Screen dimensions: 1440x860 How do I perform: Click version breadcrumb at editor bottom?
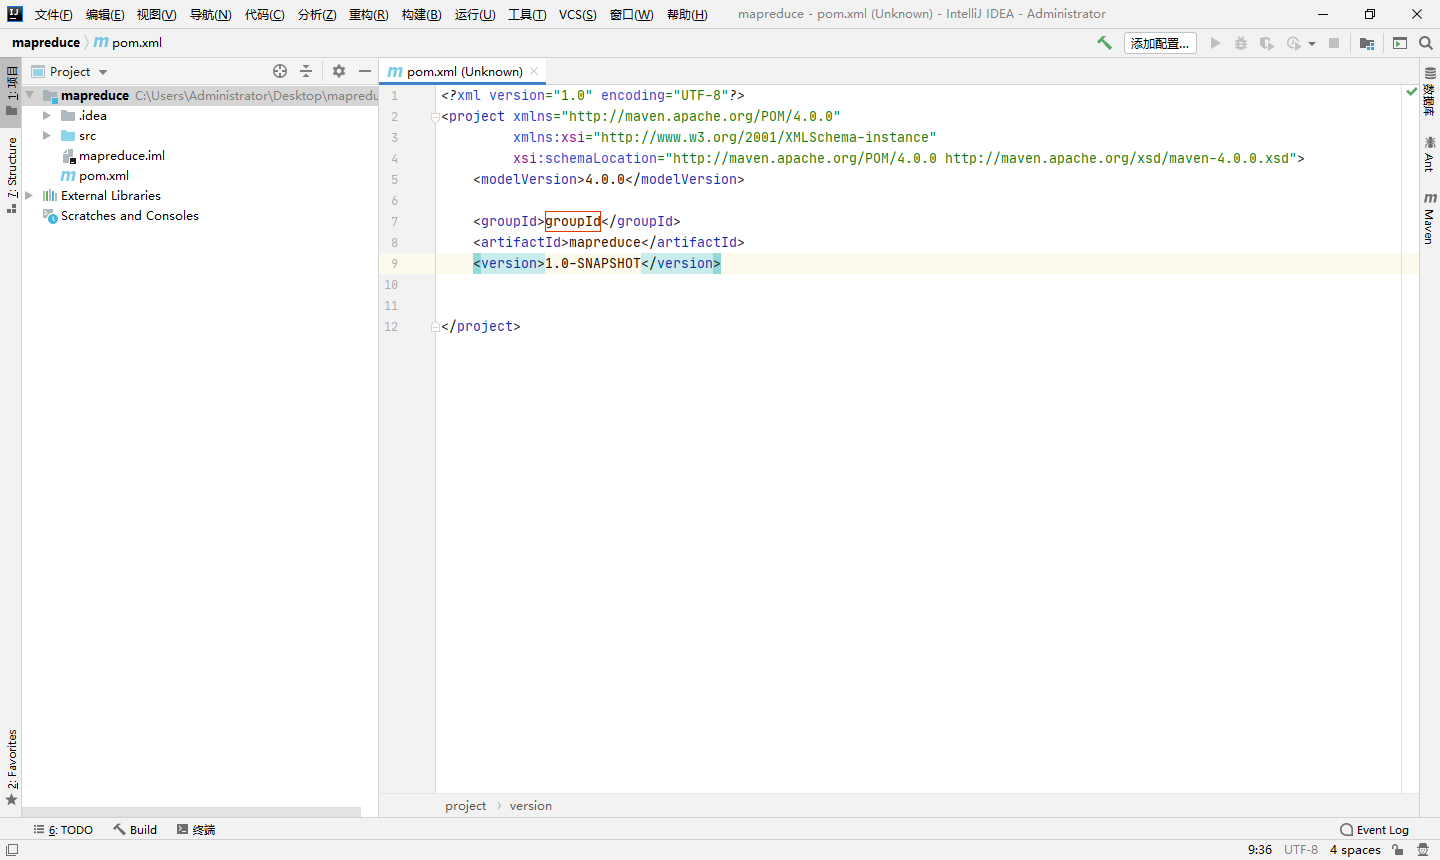coord(531,805)
